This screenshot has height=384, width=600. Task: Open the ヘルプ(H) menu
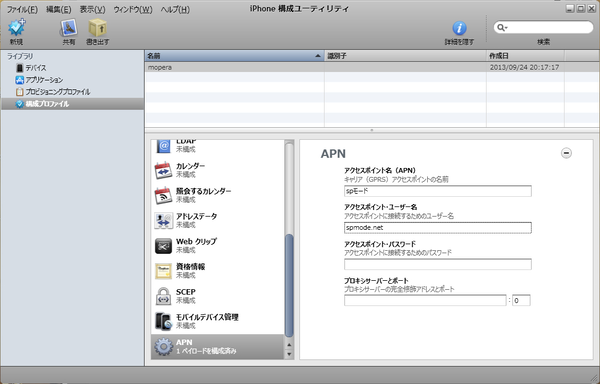tap(175, 9)
